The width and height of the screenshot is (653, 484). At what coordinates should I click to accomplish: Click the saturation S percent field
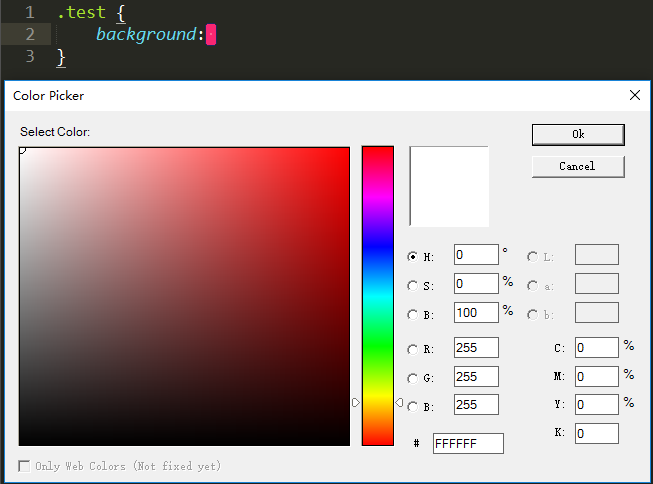click(x=476, y=284)
